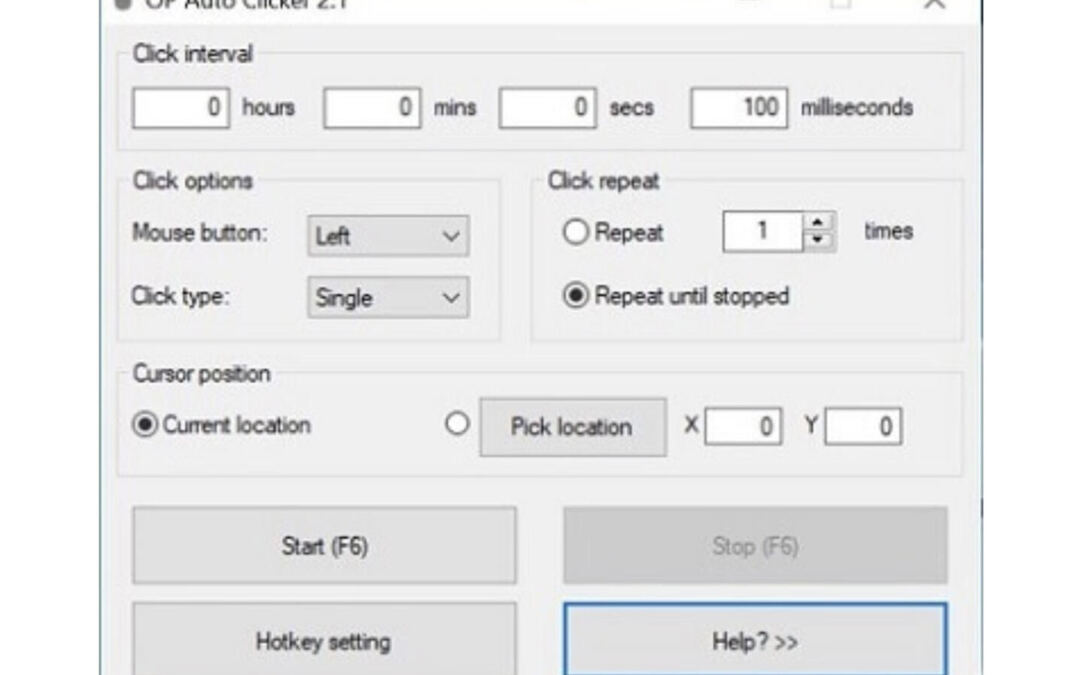Expand the Click type dropdown
This screenshot has height=675, width=1080.
click(x=387, y=298)
